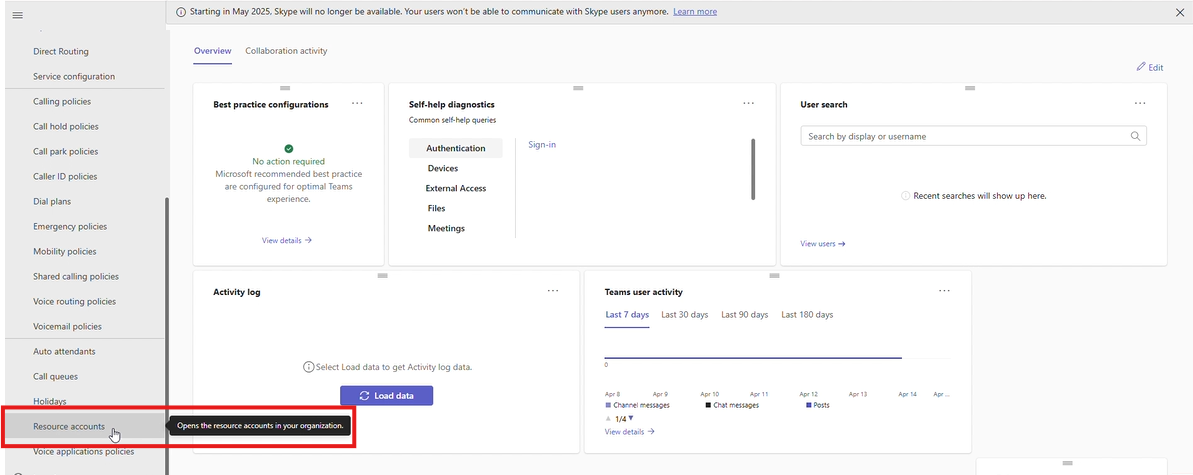Grab Activity log card drag handle
This screenshot has width=1193, height=475.
tap(383, 275)
